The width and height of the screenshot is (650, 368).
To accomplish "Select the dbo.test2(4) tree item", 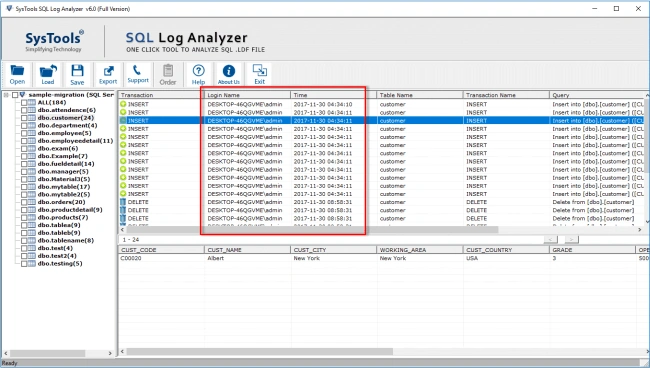I will pos(57,256).
